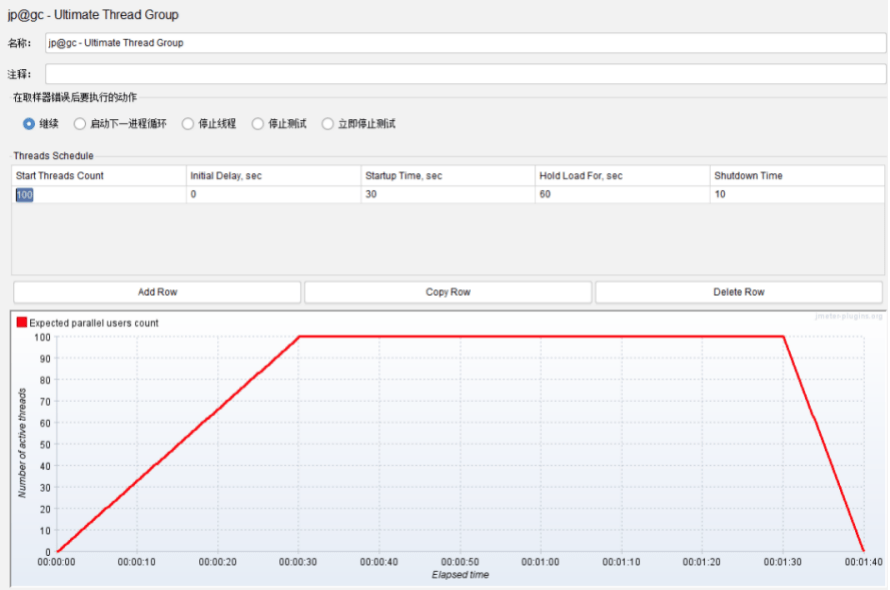Select the Hold Load For cell 60
Image resolution: width=890 pixels, height=590 pixels.
[622, 194]
